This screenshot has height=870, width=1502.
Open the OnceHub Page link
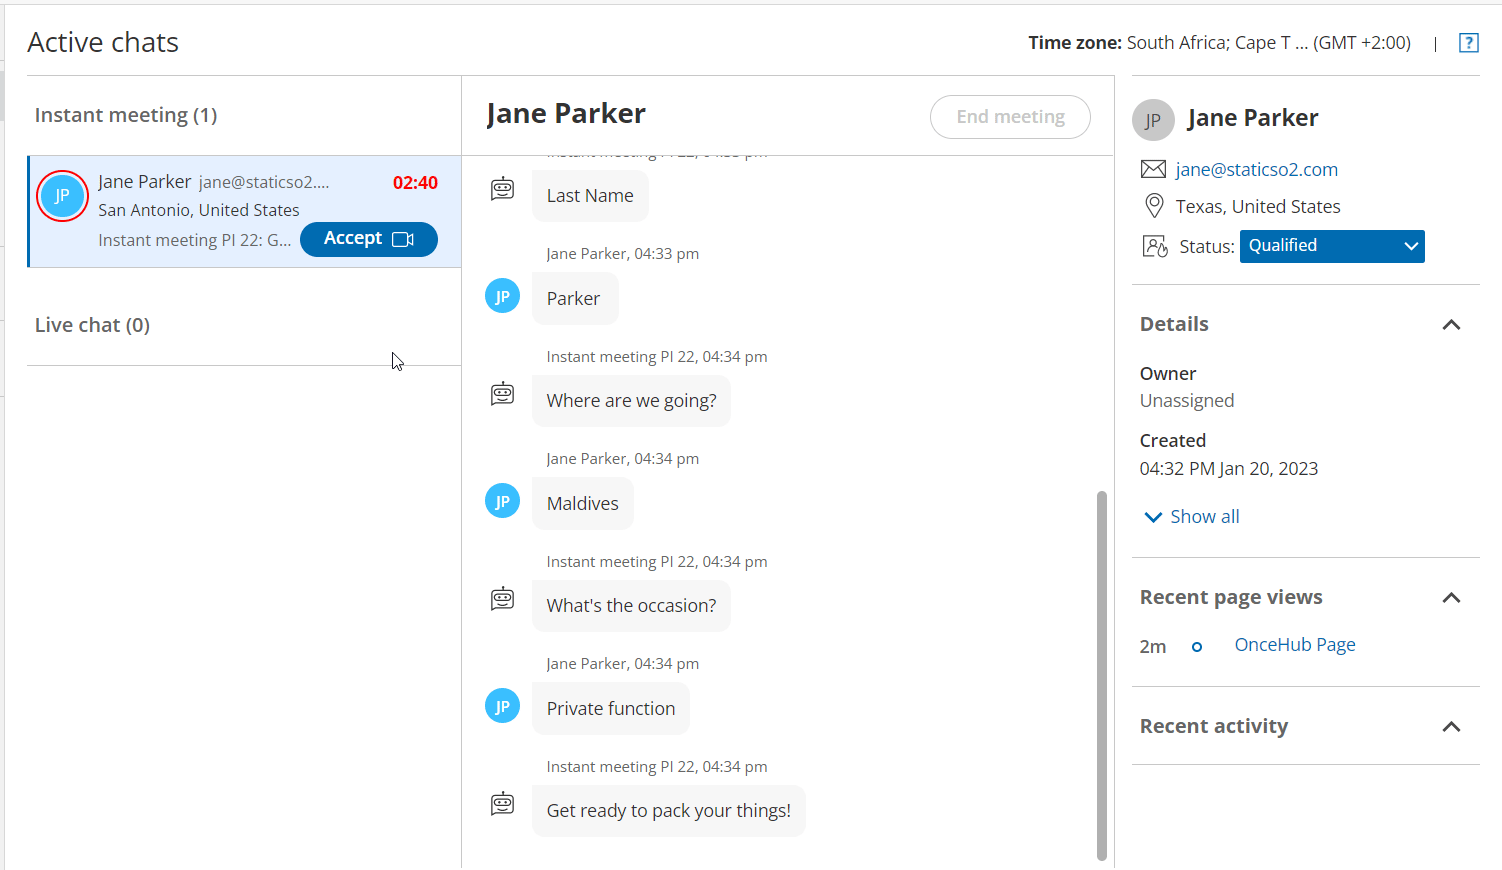tap(1295, 645)
